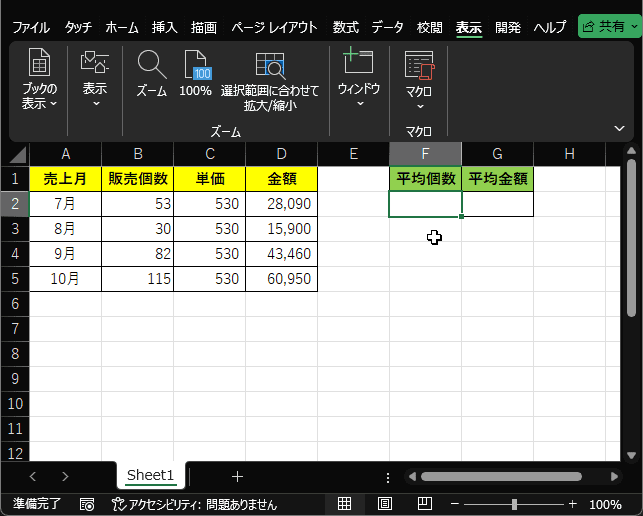
Task: Click horizontal scrollbar right arrow
Action: (x=614, y=476)
